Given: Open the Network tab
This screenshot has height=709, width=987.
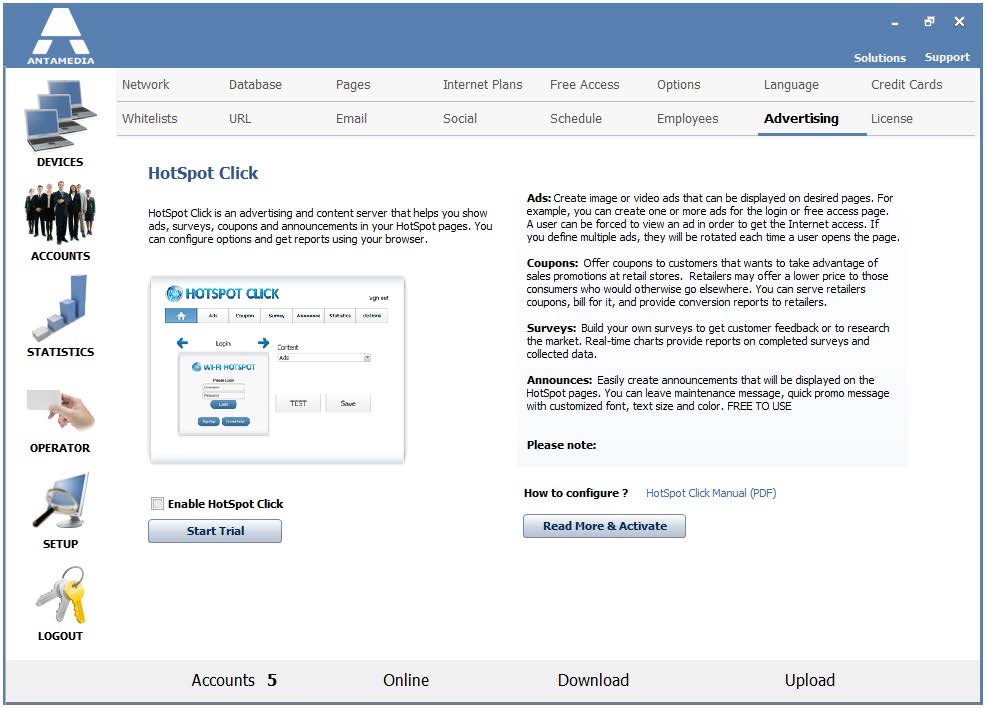Looking at the screenshot, I should coord(145,84).
